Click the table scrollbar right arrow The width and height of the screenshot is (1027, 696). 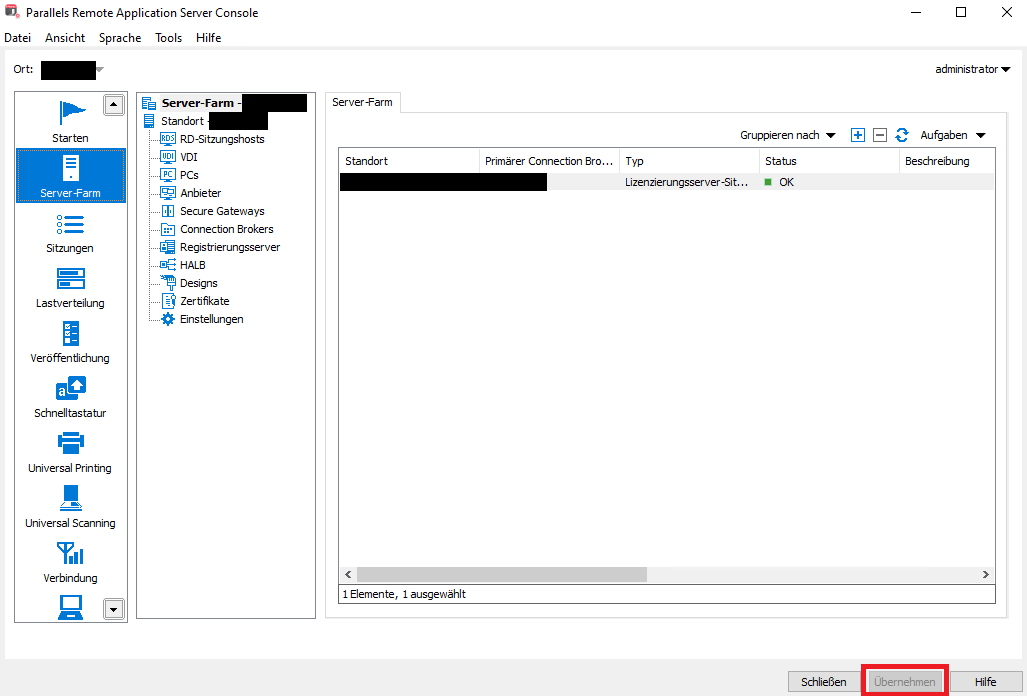(986, 574)
